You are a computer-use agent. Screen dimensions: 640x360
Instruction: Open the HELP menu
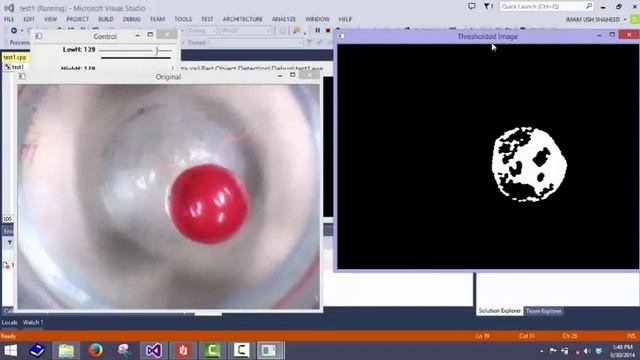(345, 19)
